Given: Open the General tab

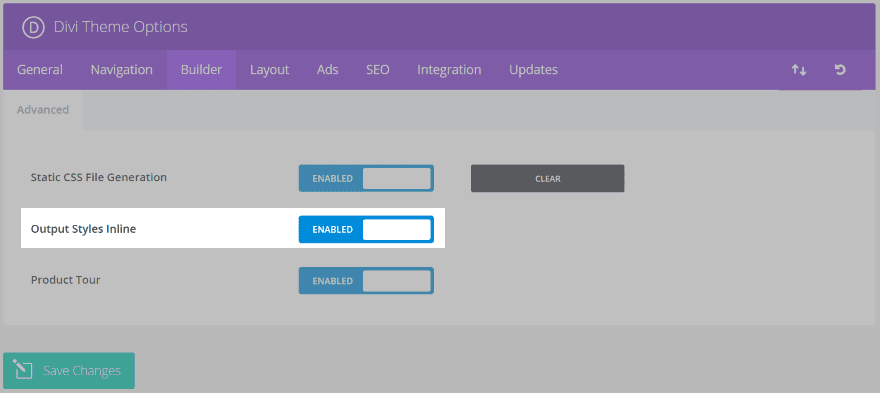Looking at the screenshot, I should [40, 70].
